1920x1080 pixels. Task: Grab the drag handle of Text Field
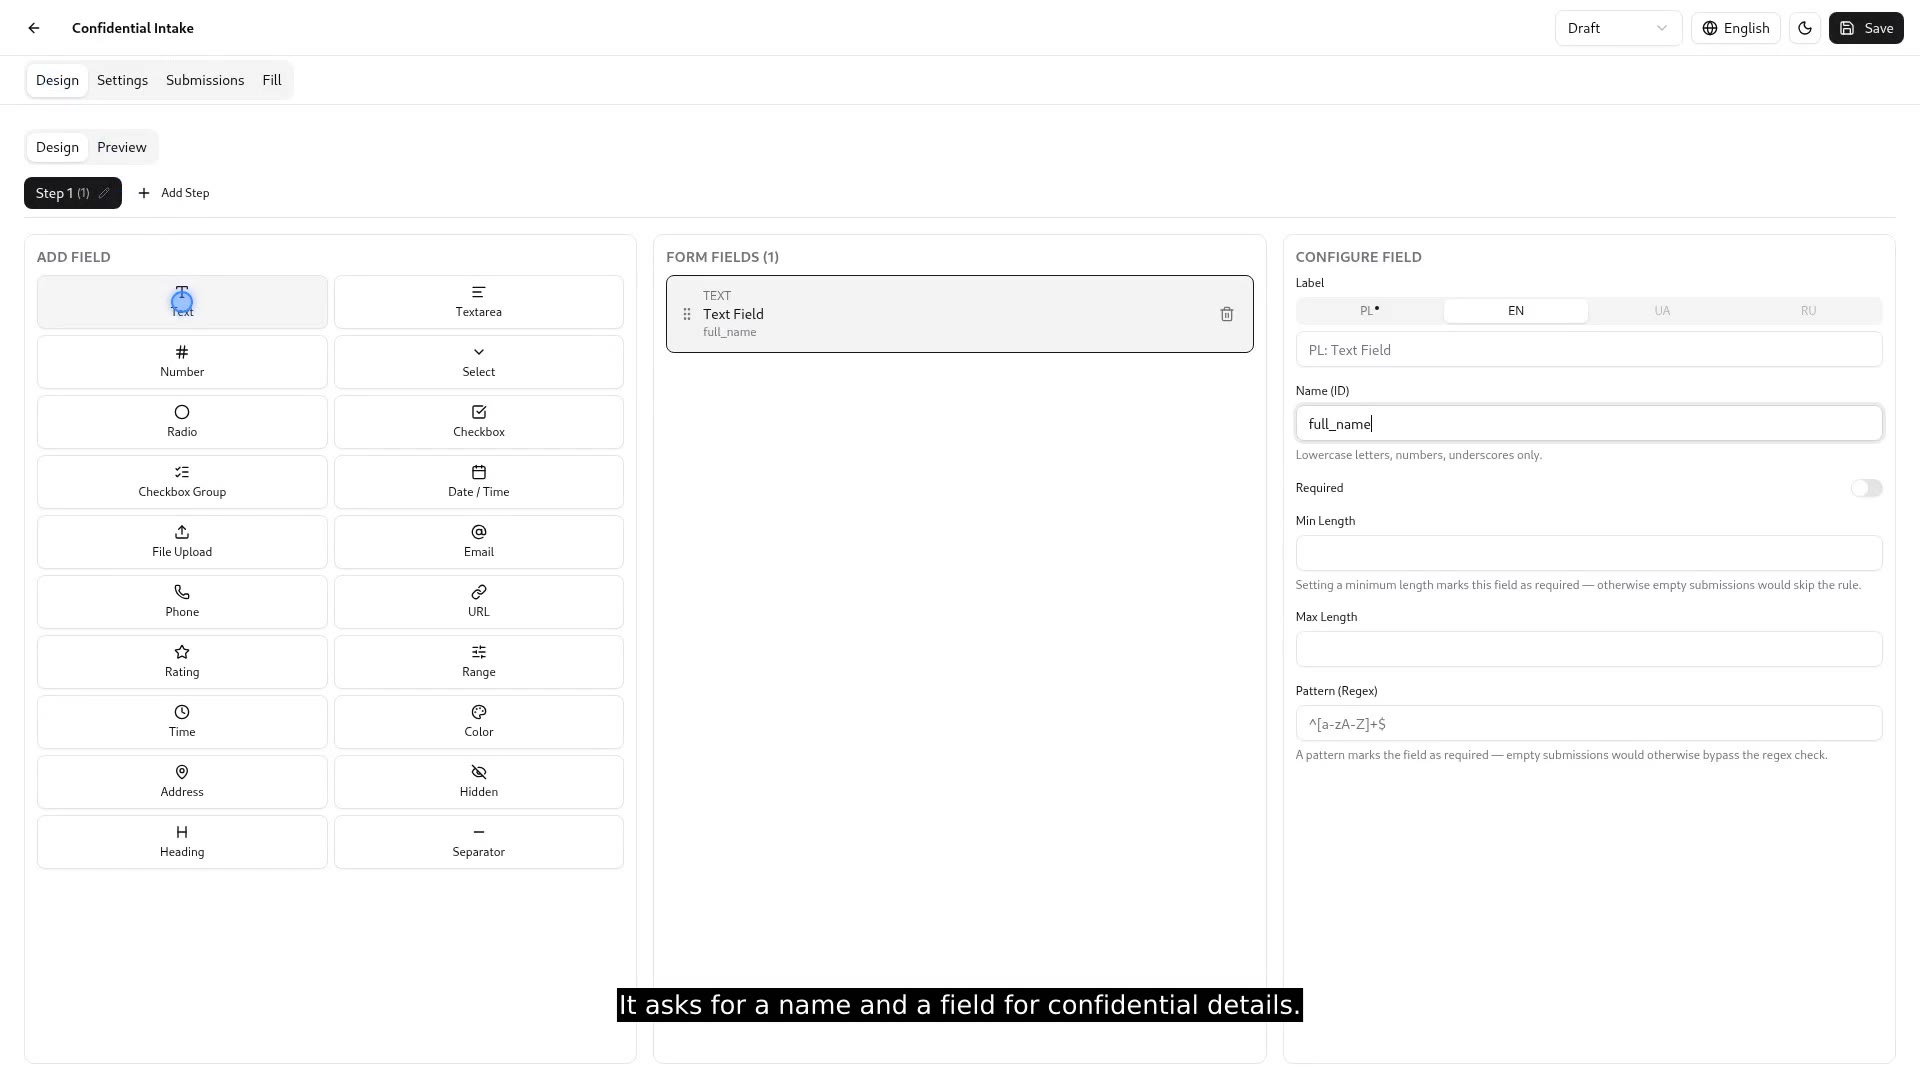[687, 314]
